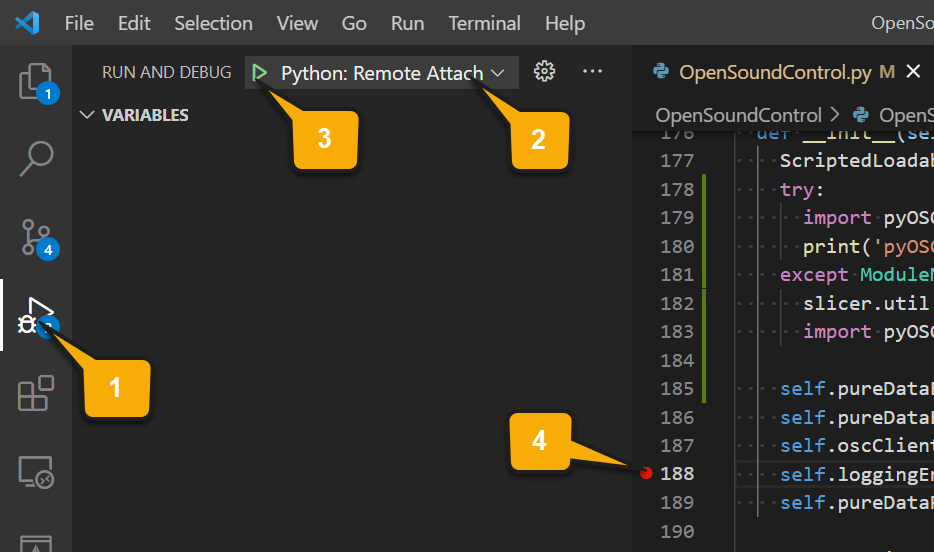Open the Remote Explorer view
Image resolution: width=934 pixels, height=552 pixels.
[x=36, y=472]
